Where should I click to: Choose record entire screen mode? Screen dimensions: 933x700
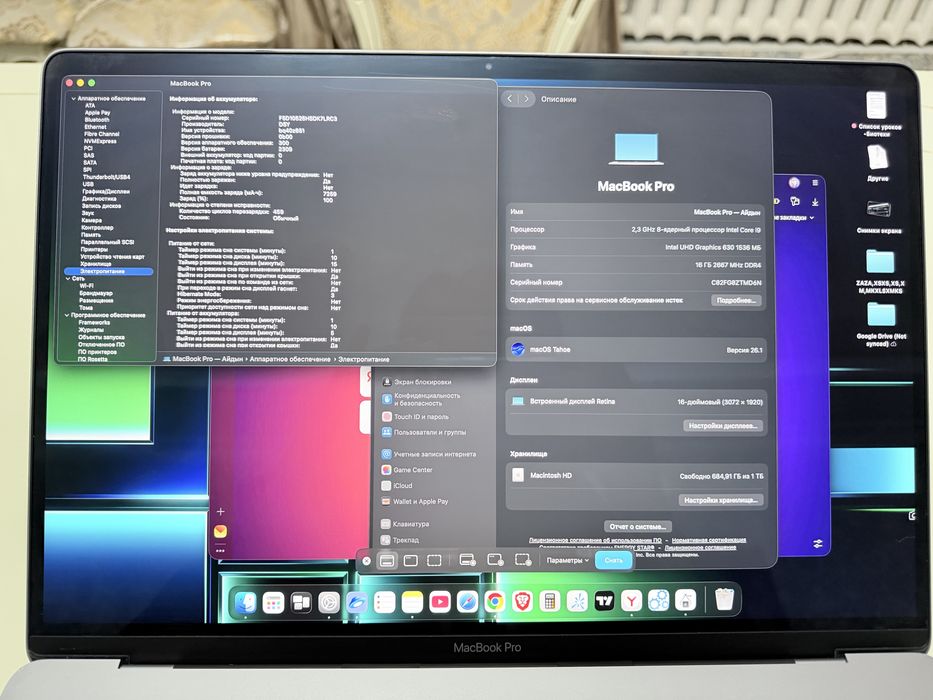pyautogui.click(x=468, y=560)
